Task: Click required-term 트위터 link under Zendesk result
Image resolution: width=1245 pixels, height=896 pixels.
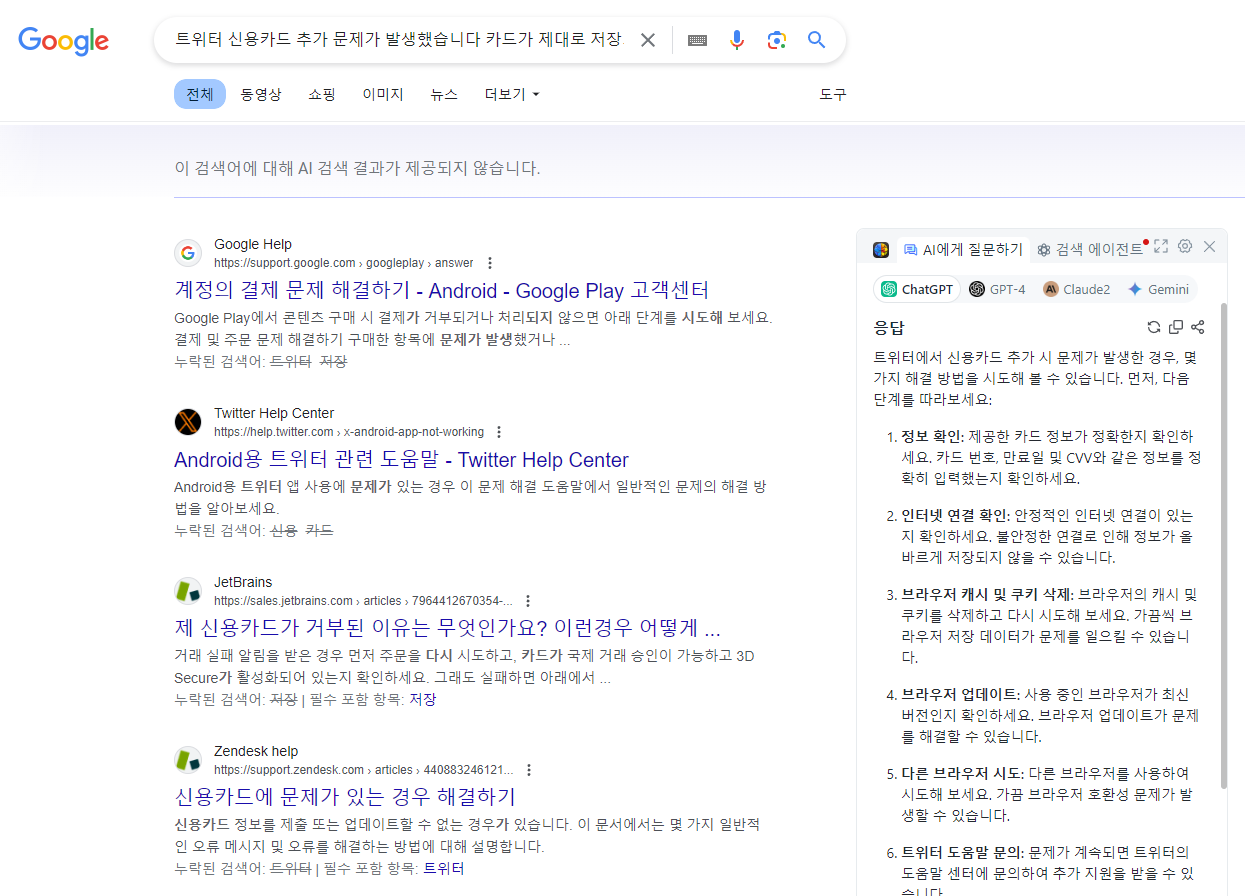Action: tap(444, 868)
